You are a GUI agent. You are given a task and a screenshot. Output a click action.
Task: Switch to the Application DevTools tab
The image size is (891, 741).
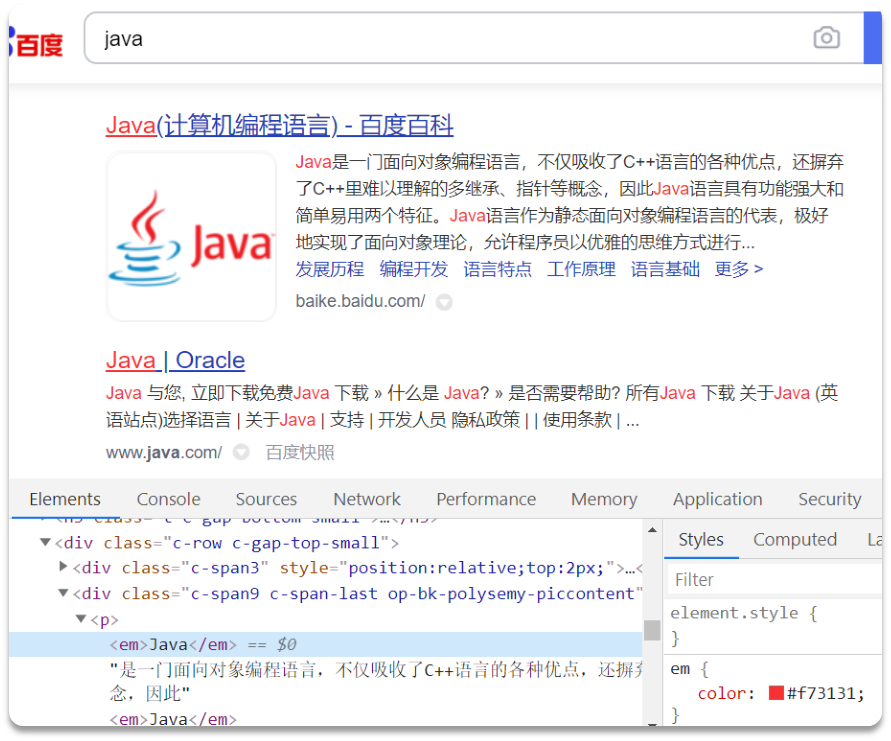(718, 499)
